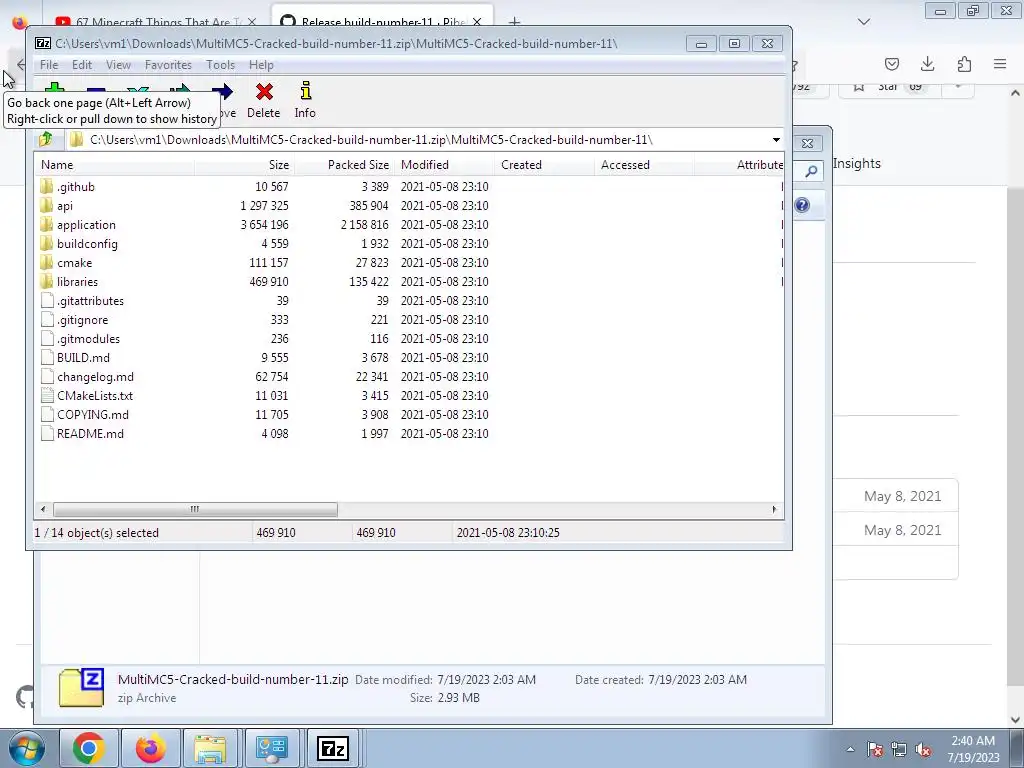
Task: Open the Edit menu in 7-Zip
Action: (82, 65)
